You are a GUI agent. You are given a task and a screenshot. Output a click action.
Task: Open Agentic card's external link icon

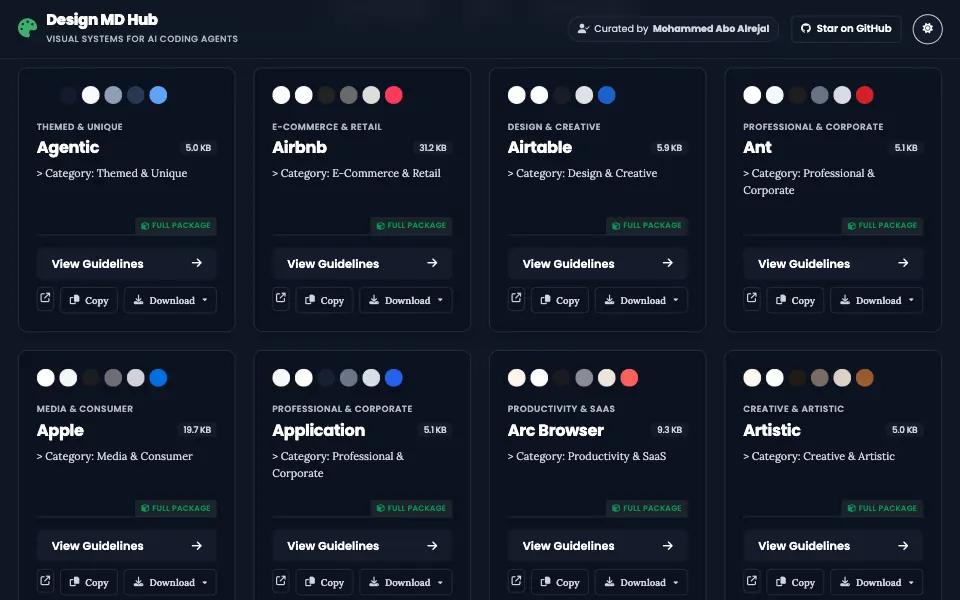click(45, 299)
